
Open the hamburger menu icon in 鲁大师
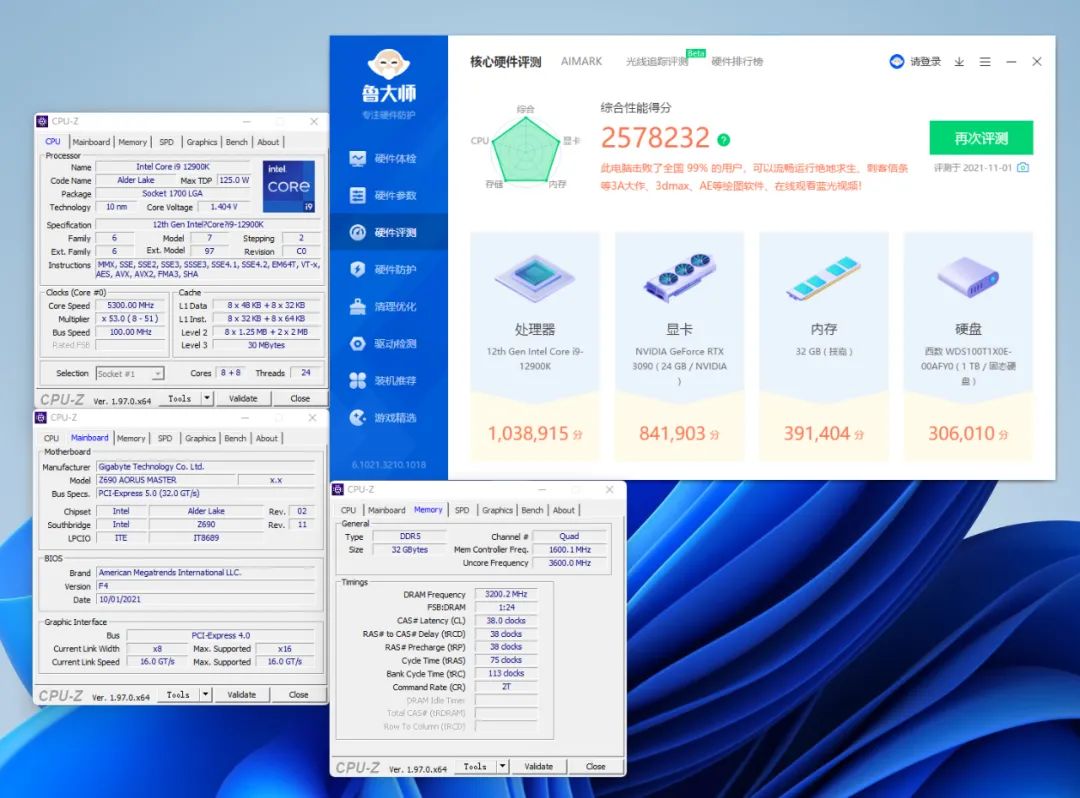point(985,62)
